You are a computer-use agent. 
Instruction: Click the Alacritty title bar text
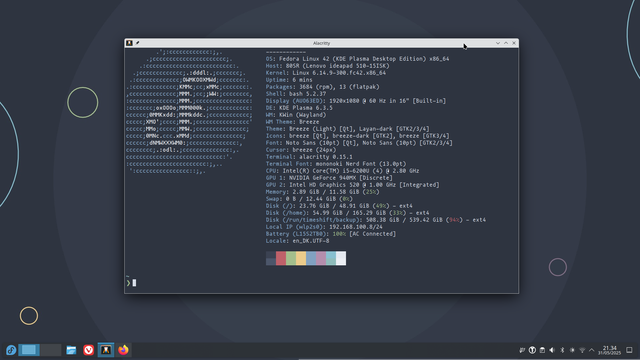click(x=321, y=43)
